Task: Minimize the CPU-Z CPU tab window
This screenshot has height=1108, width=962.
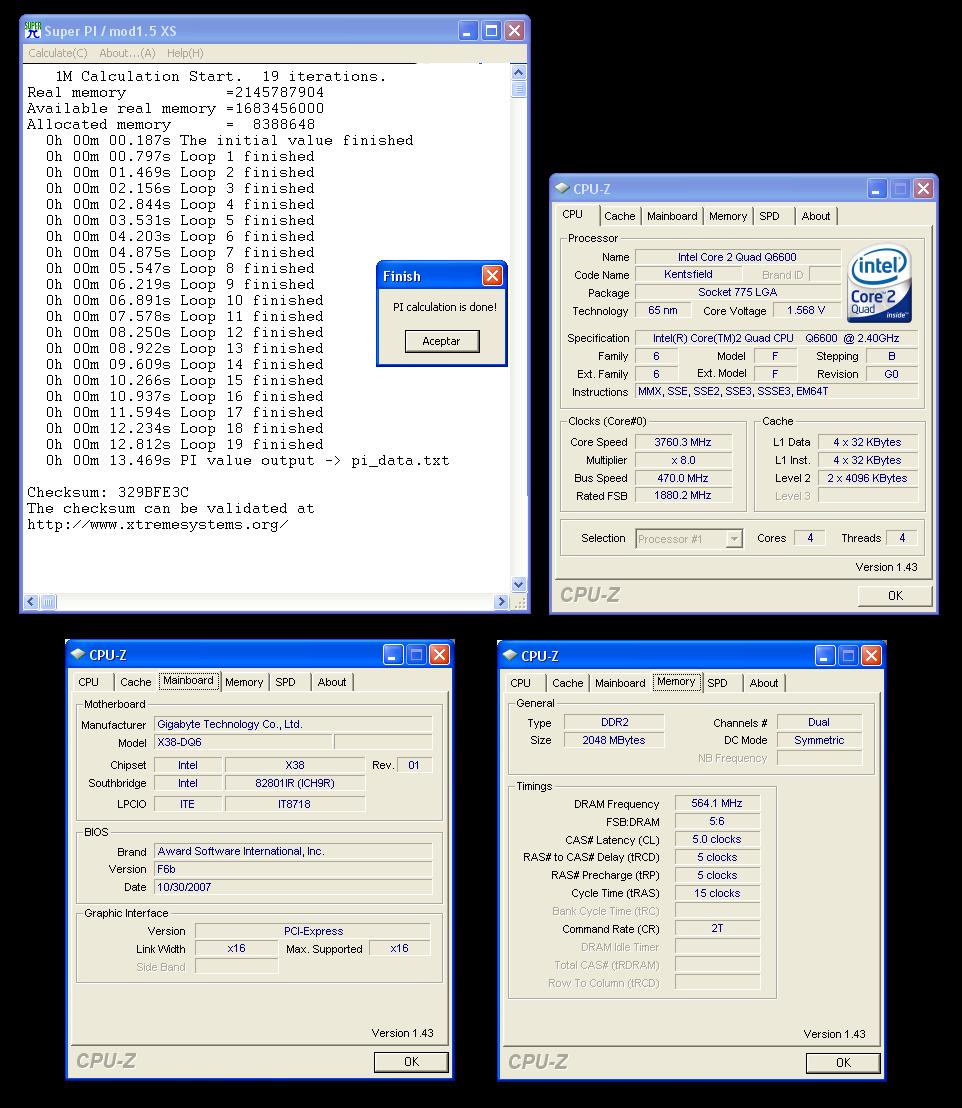Action: (876, 189)
